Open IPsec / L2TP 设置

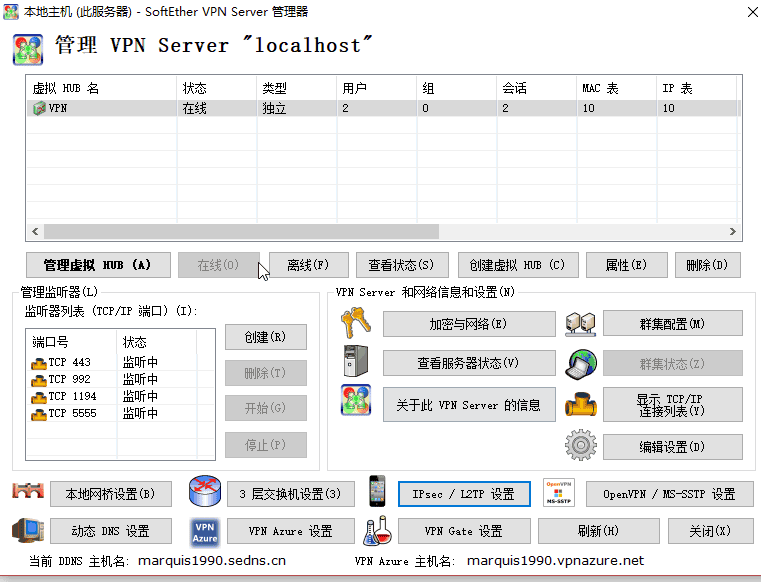(x=464, y=494)
